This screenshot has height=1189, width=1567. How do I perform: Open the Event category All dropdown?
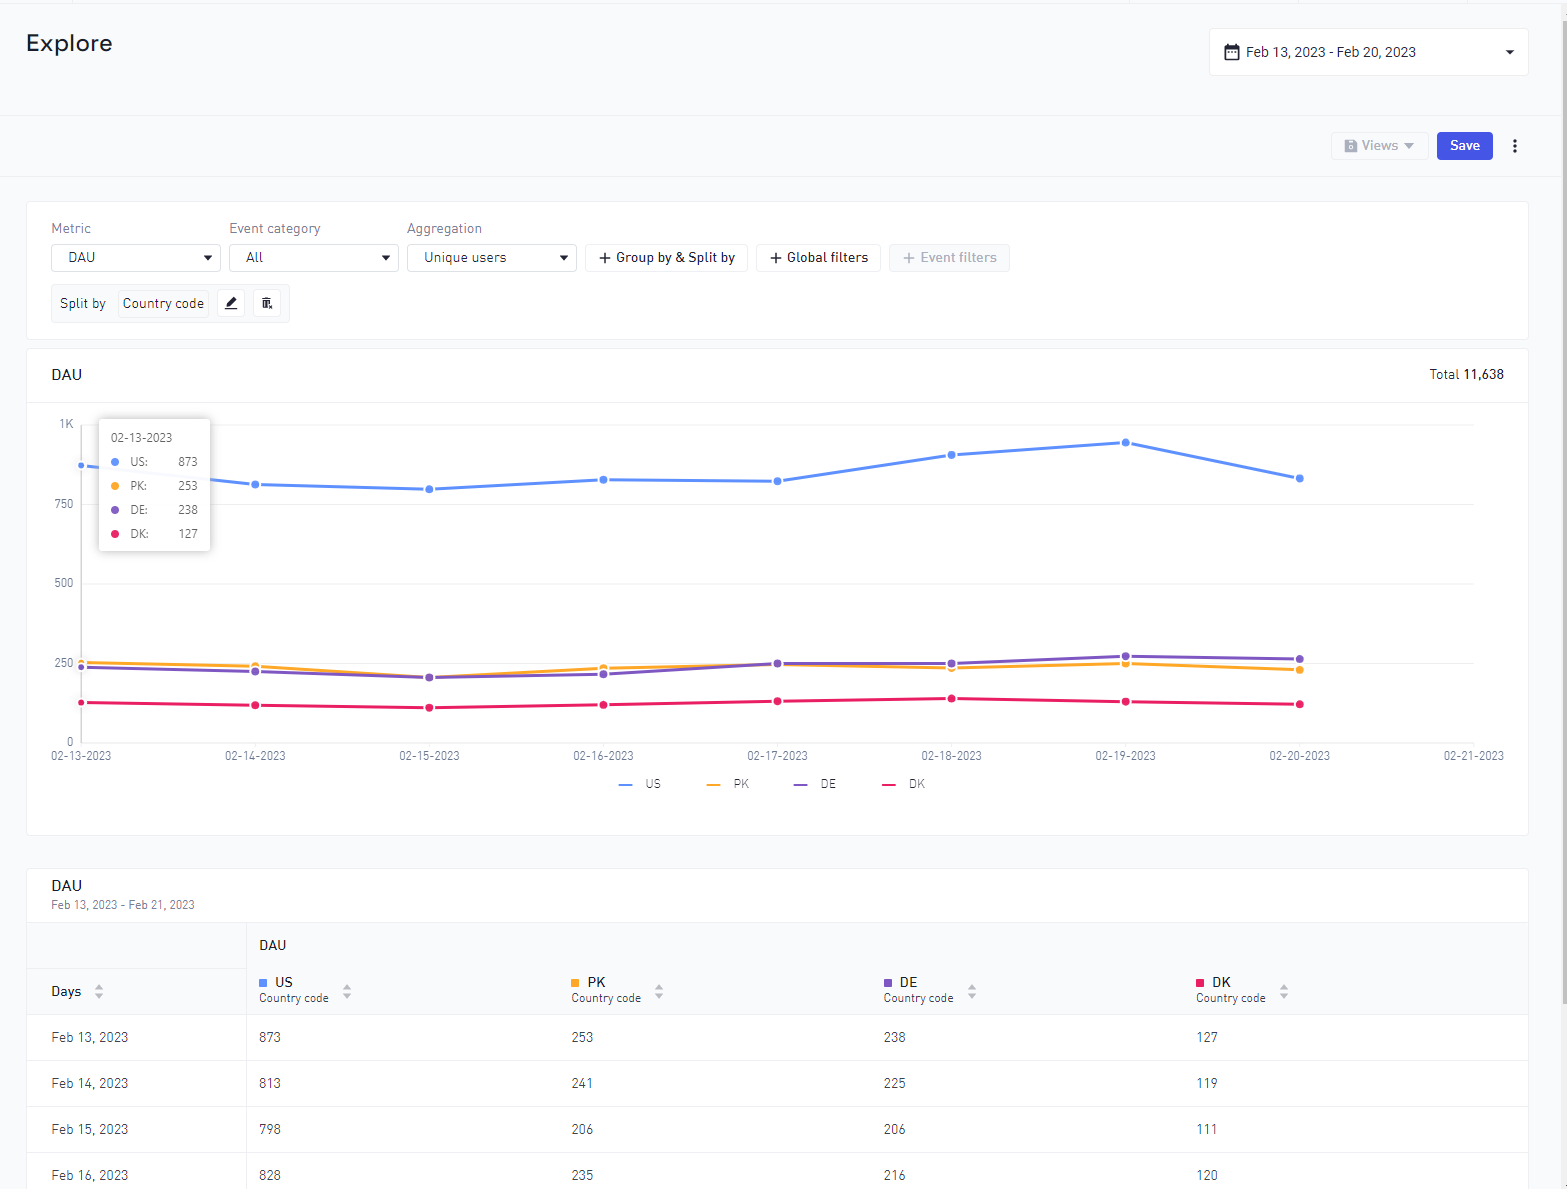point(314,258)
